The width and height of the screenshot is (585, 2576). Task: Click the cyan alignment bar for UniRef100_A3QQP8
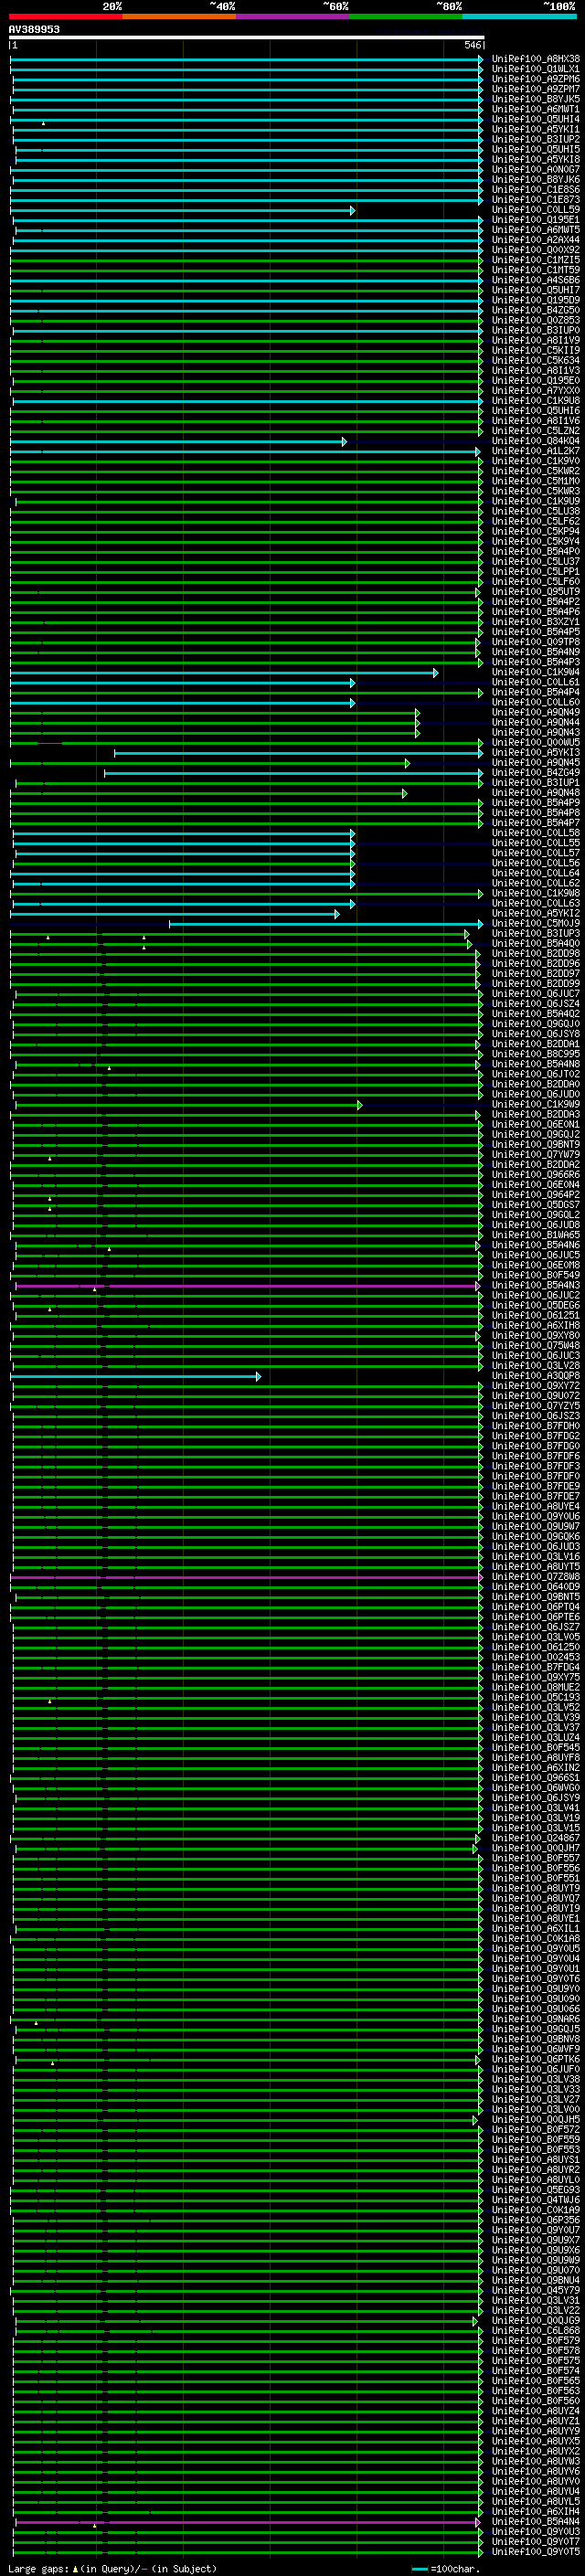136,1376
